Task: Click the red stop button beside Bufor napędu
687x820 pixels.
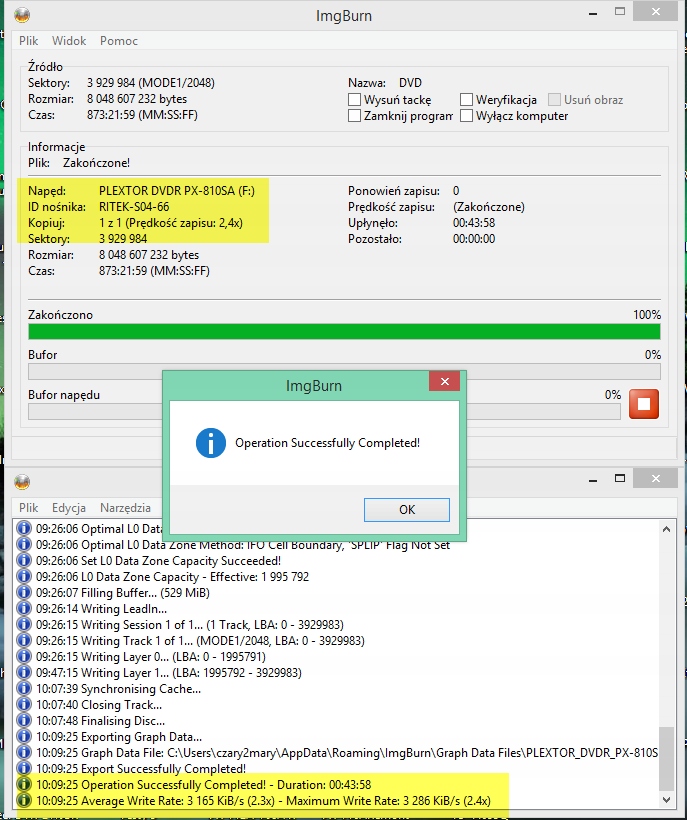Action: click(x=644, y=404)
